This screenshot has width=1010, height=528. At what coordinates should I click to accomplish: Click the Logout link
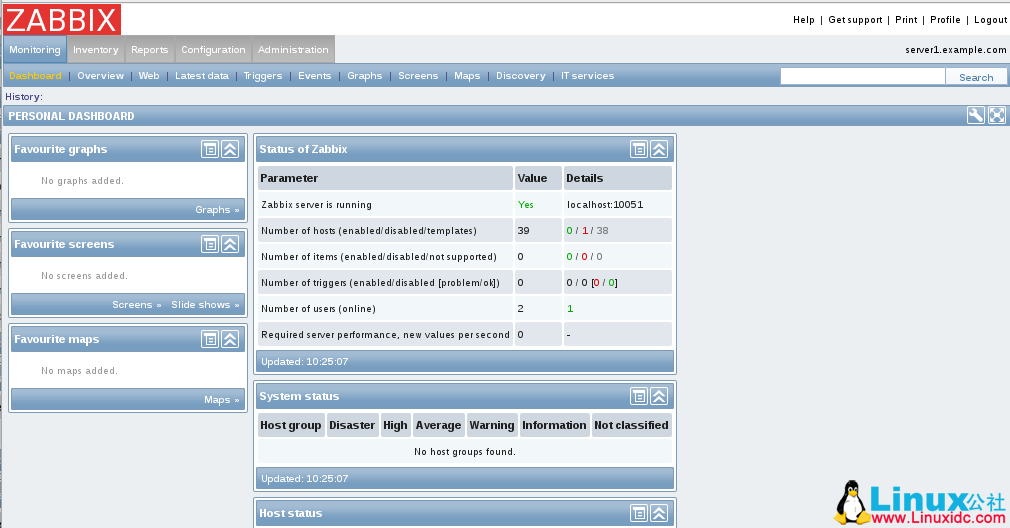coord(990,20)
